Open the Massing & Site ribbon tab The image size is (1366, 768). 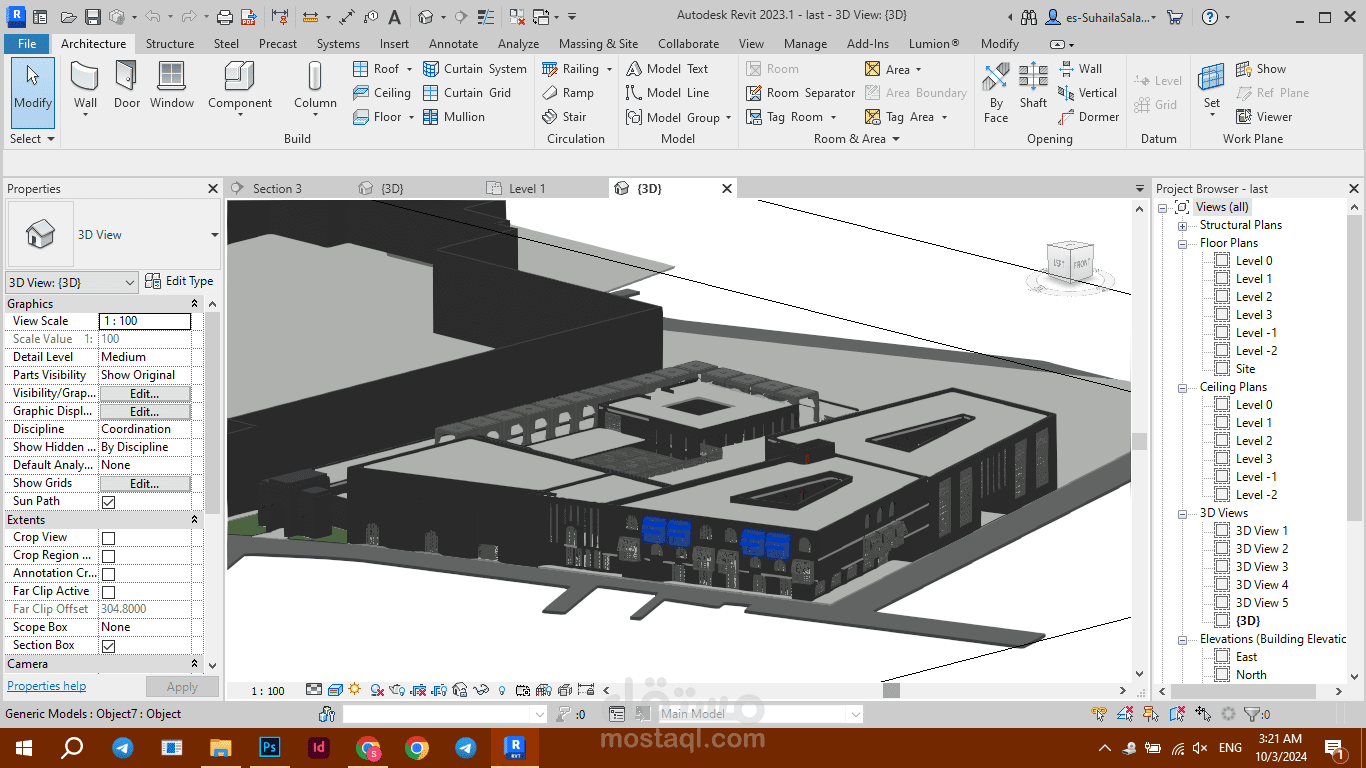pyautogui.click(x=598, y=44)
